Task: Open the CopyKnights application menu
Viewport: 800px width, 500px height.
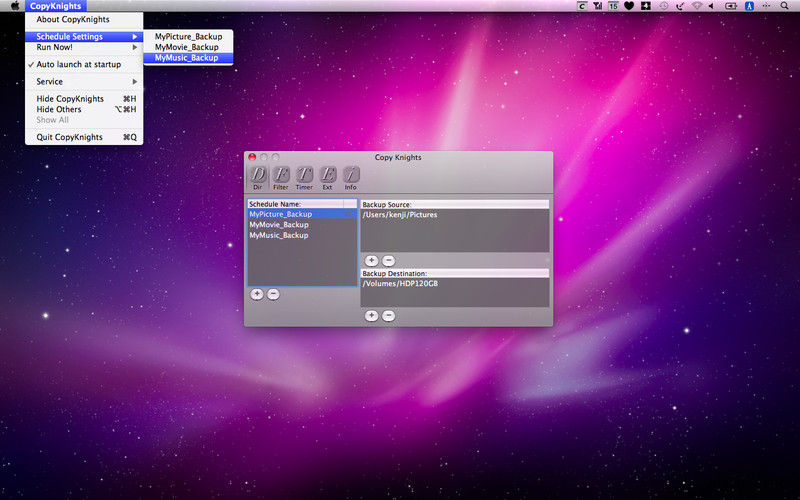Action: [56, 6]
